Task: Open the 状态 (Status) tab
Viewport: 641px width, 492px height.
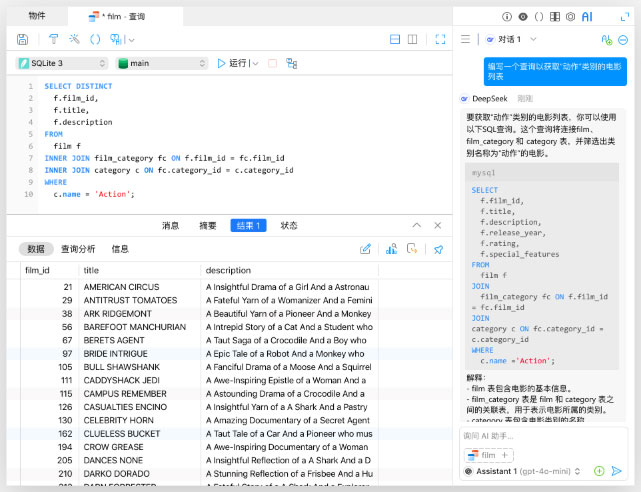Action: coord(289,226)
